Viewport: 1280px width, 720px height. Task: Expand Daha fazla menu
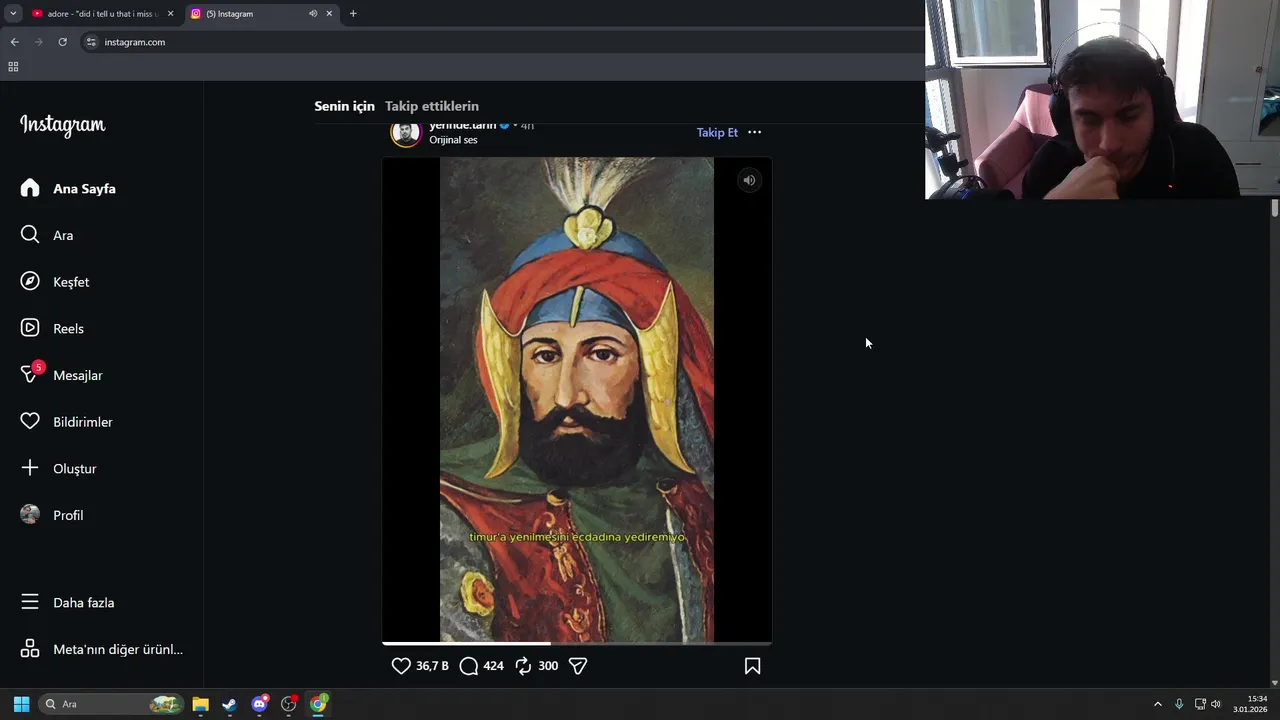[68, 602]
